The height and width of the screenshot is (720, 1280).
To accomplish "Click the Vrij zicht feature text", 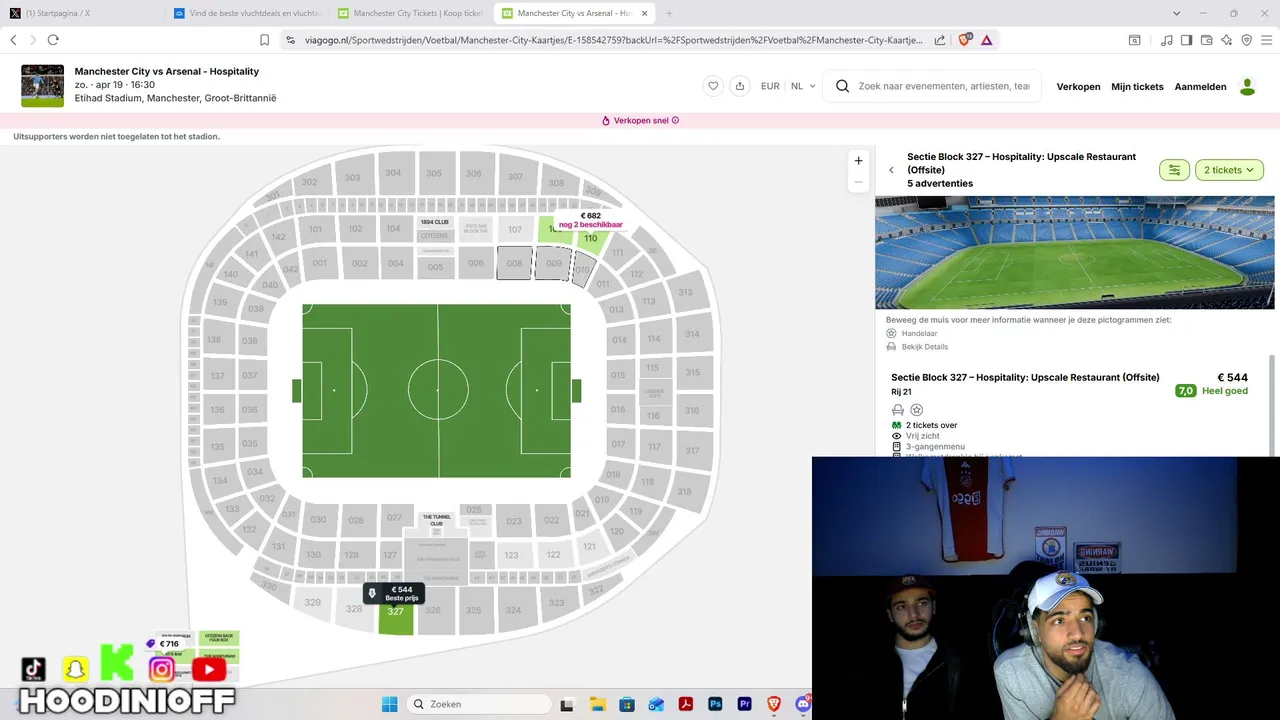I will coord(924,436).
